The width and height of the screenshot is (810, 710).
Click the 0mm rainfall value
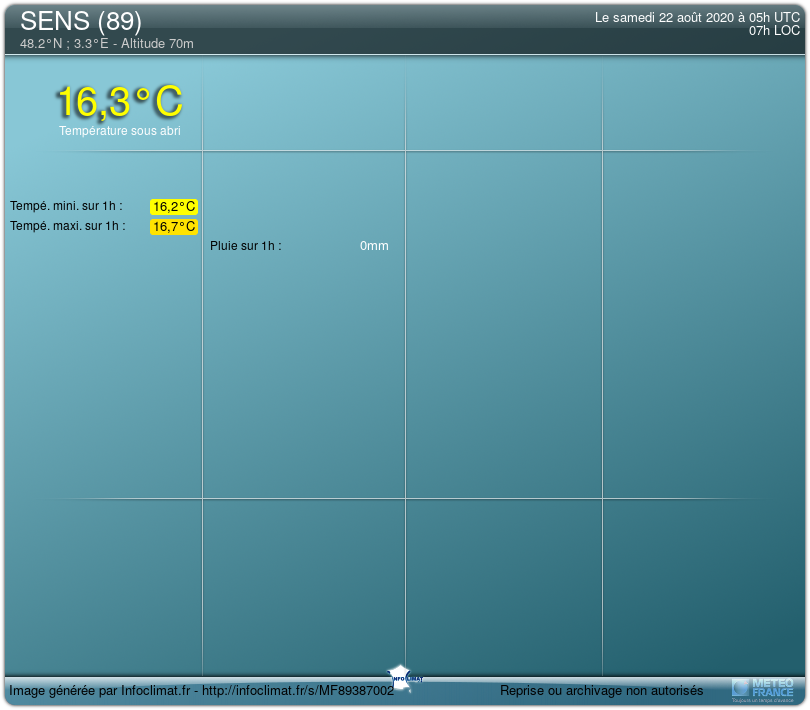374,246
